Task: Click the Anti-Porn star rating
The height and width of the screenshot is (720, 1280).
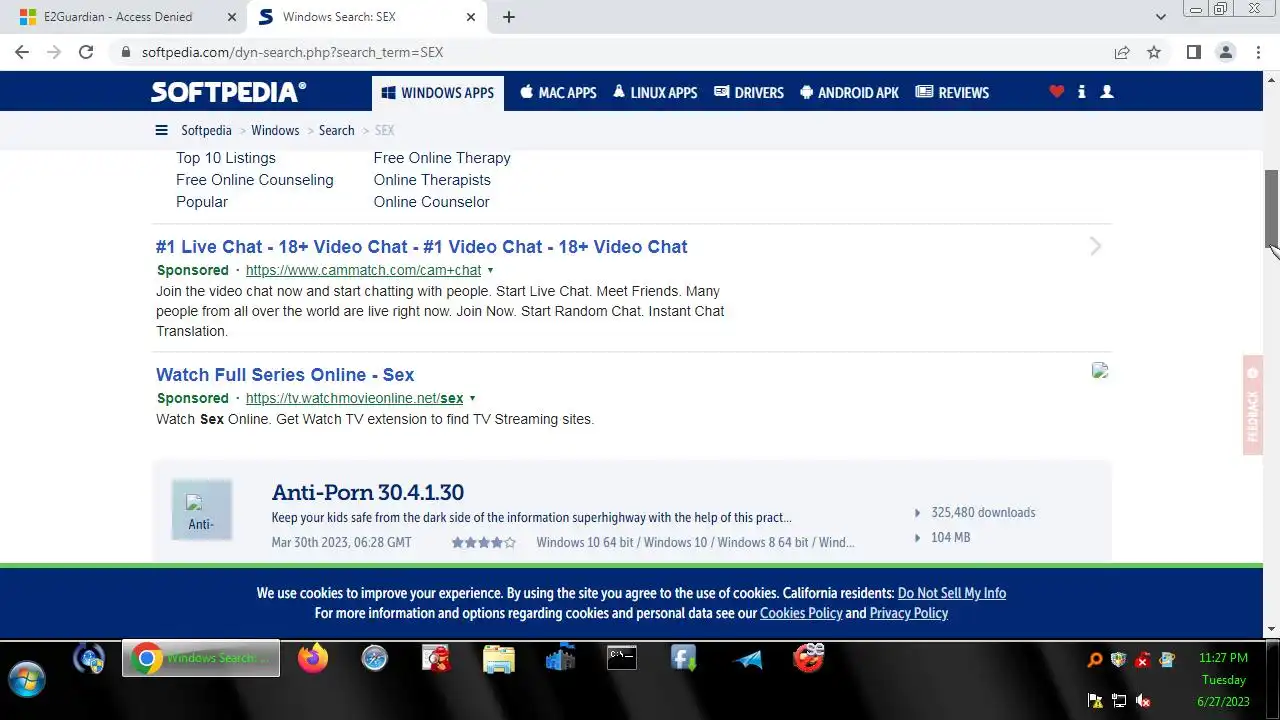Action: click(x=483, y=543)
